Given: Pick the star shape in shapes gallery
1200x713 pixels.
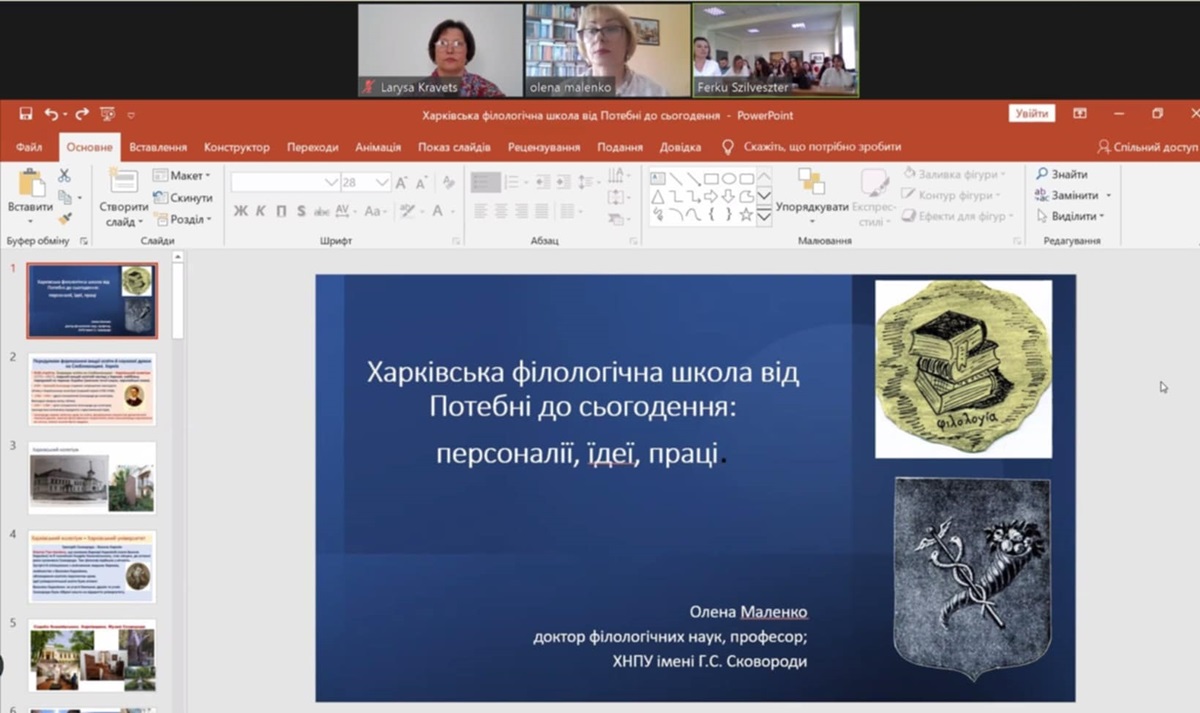Looking at the screenshot, I should pyautogui.click(x=746, y=214).
